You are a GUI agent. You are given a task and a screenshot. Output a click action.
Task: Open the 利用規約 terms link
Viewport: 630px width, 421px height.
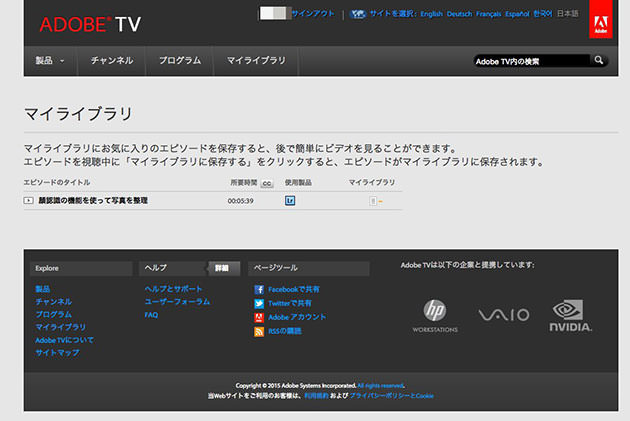click(316, 396)
